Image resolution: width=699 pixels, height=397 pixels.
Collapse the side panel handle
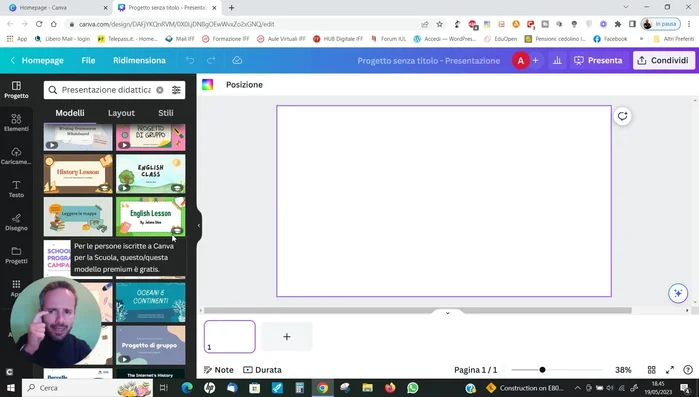click(199, 225)
